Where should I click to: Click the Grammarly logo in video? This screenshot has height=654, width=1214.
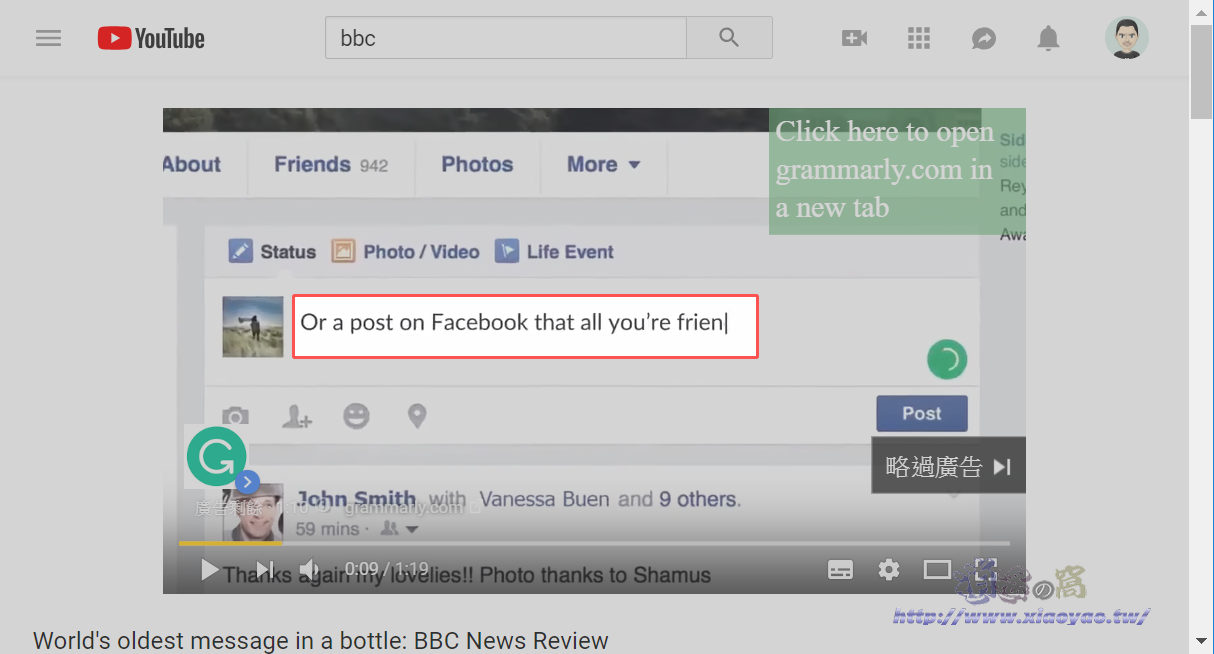pos(214,457)
